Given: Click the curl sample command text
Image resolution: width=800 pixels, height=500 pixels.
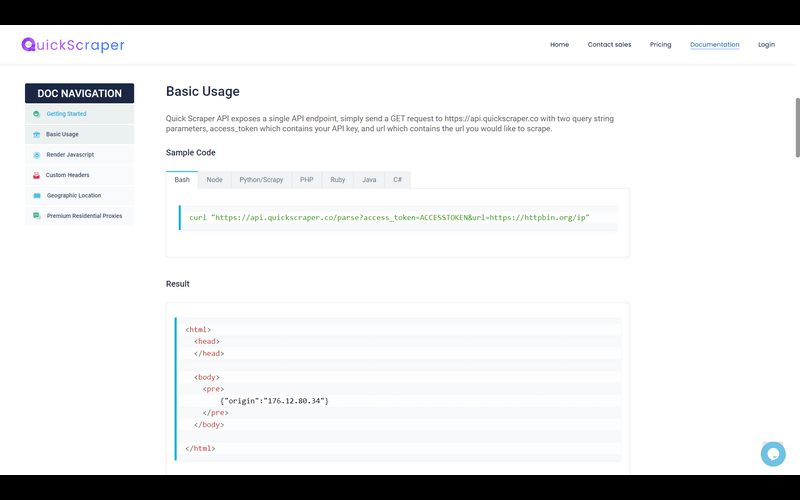Looking at the screenshot, I should 389,218.
